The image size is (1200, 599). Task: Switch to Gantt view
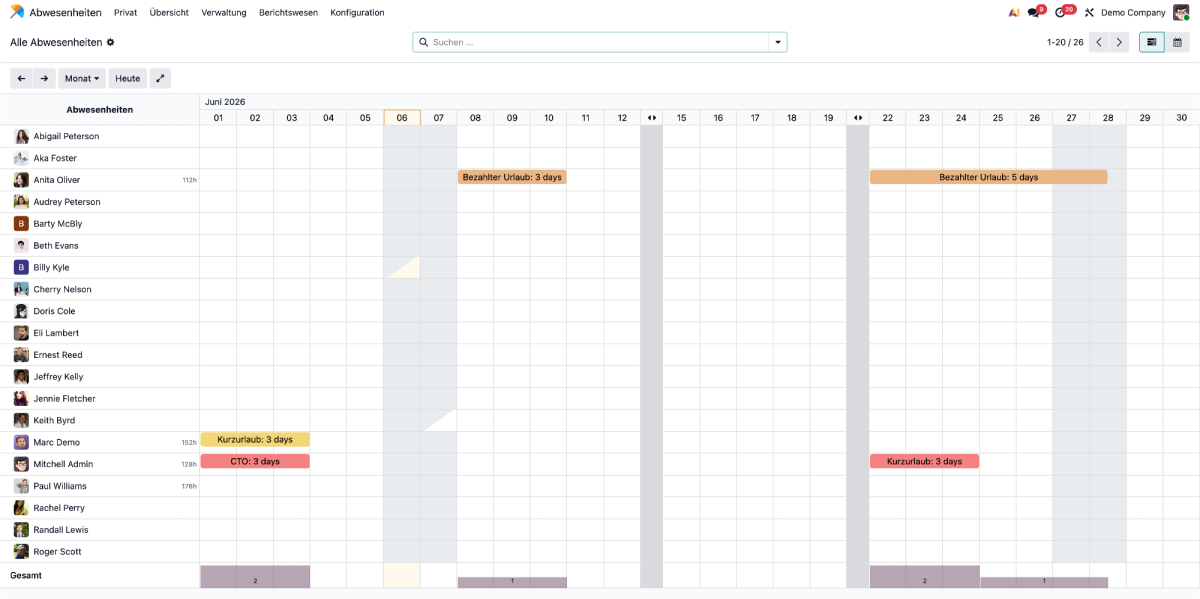pos(1152,42)
